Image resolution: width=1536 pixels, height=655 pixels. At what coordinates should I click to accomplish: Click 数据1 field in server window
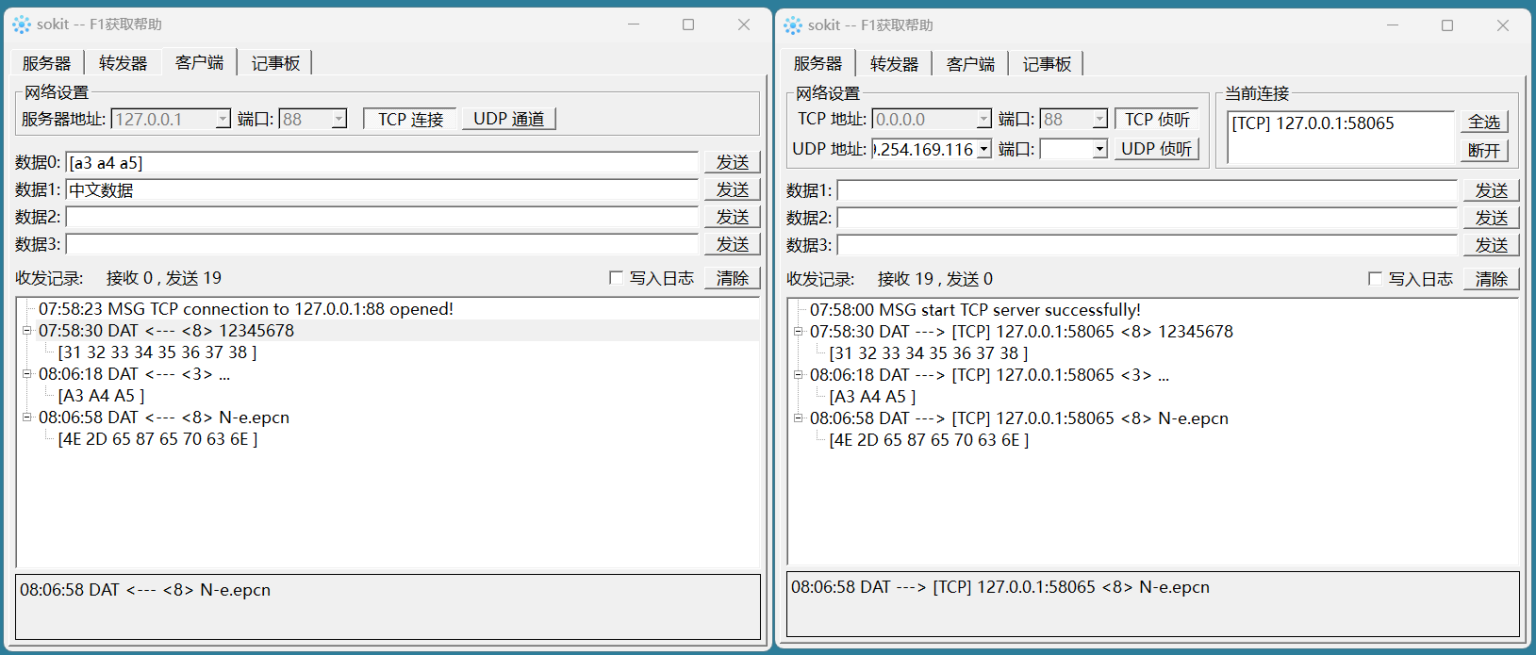click(x=1147, y=190)
